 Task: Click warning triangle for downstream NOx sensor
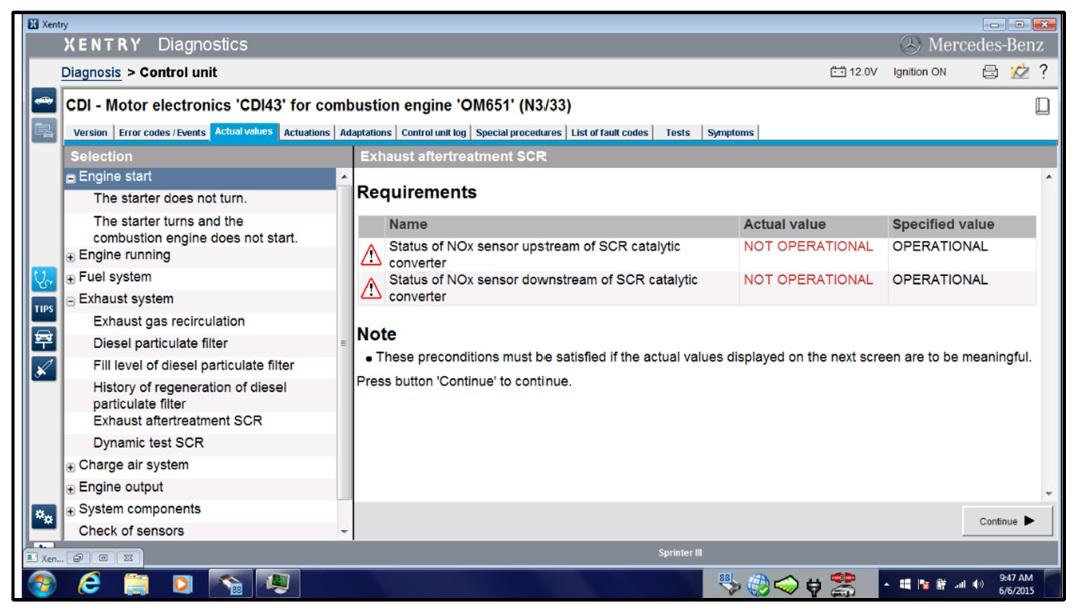click(371, 289)
